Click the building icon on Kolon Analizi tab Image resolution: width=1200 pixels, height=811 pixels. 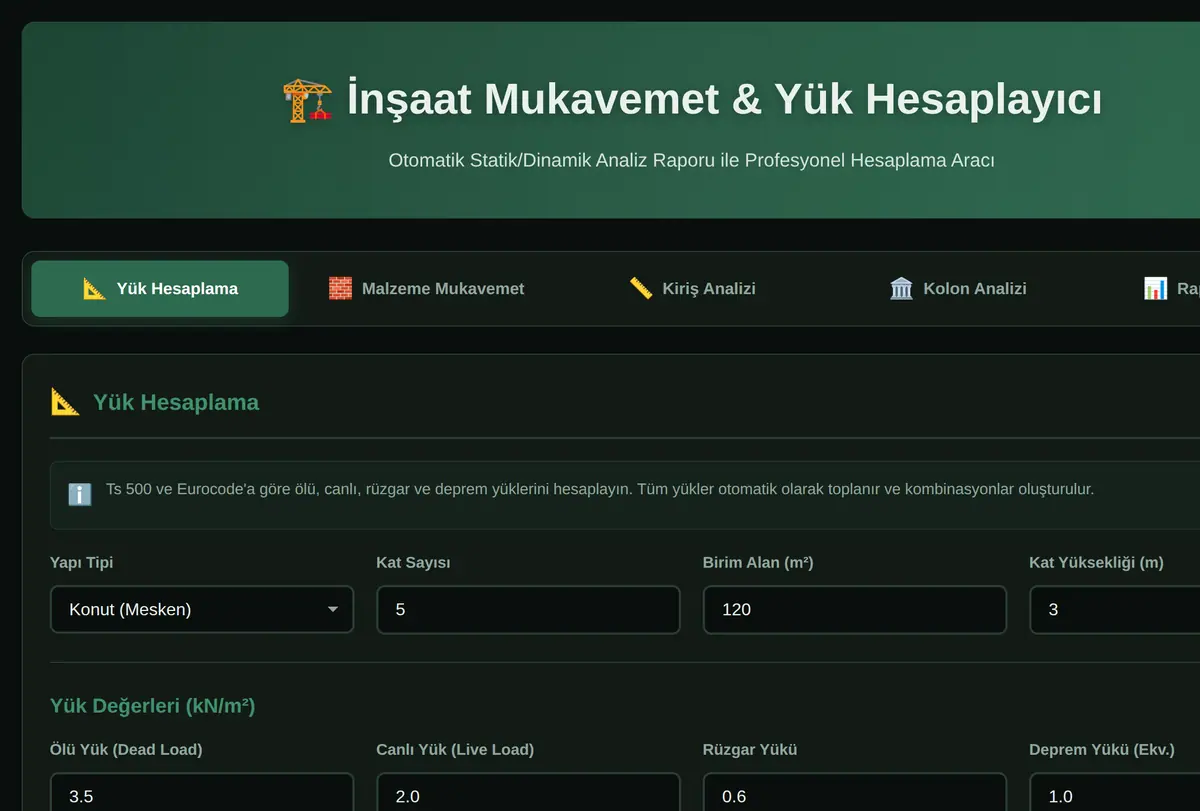click(901, 289)
